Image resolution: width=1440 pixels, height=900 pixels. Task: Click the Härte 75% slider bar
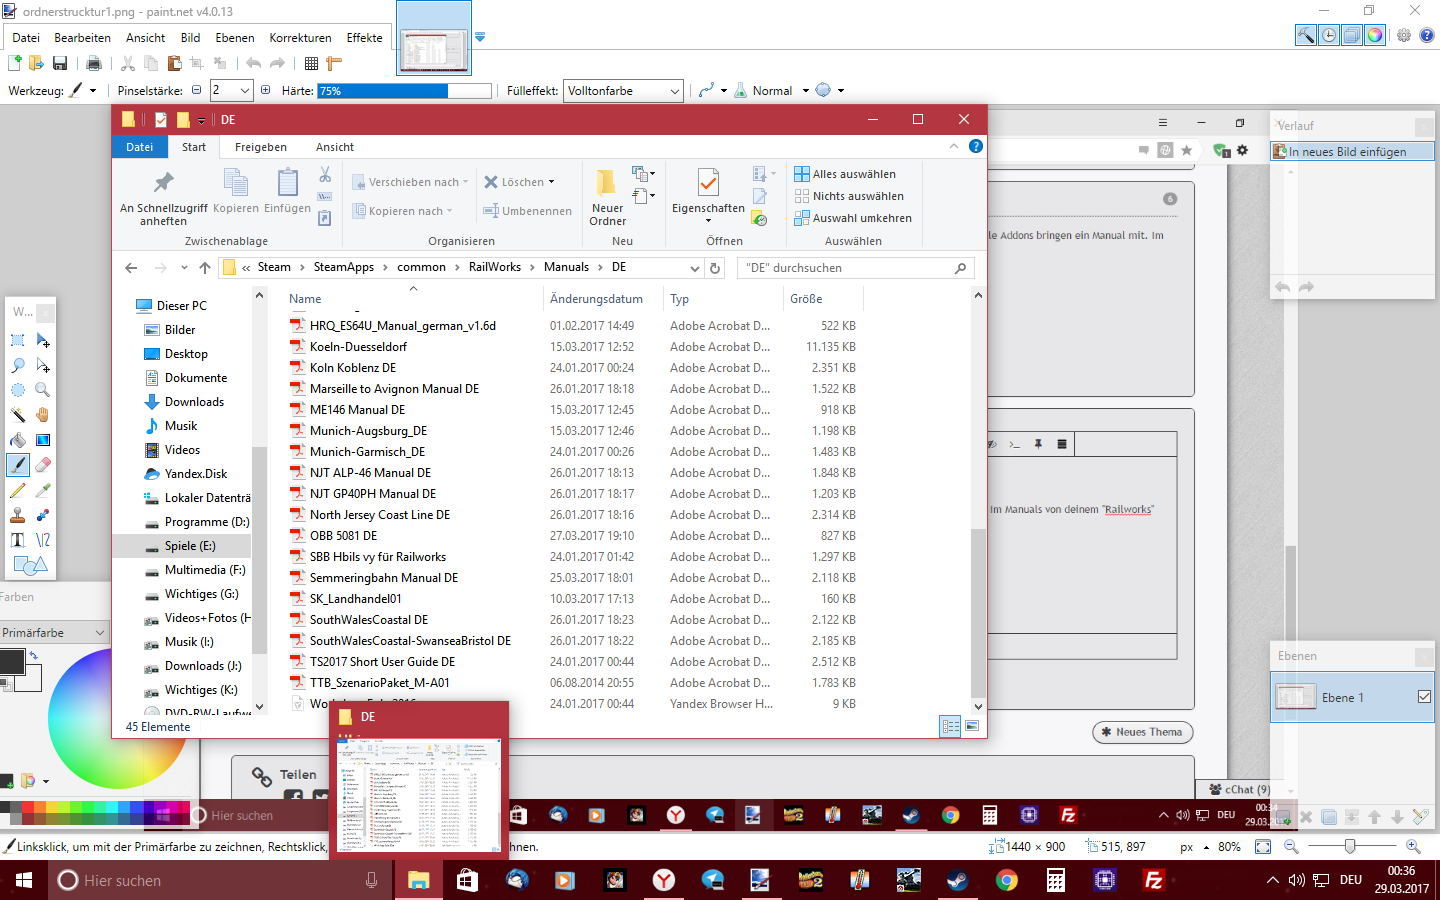point(404,91)
